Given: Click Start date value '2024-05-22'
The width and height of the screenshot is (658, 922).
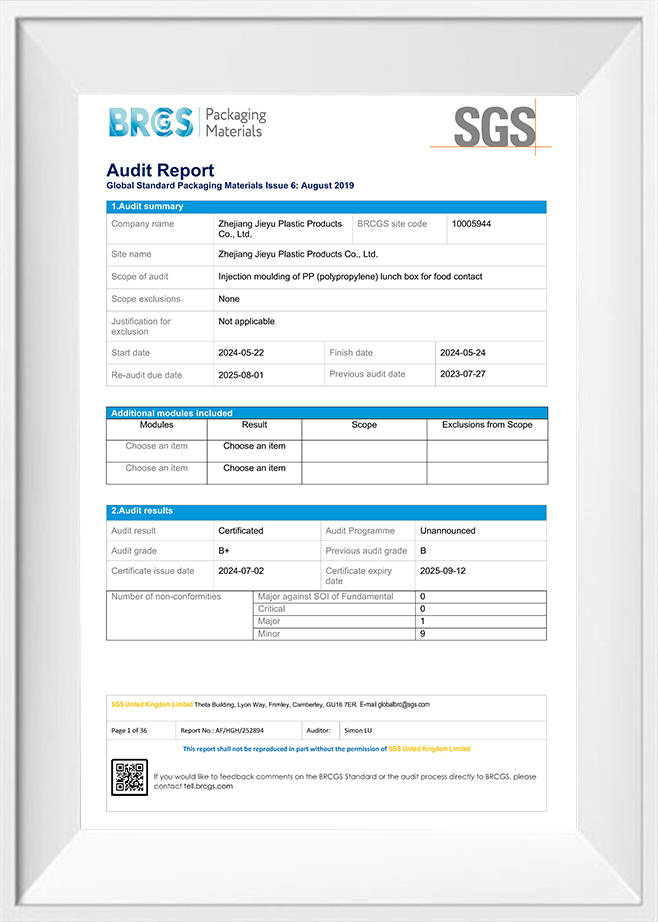Looking at the screenshot, I should click(x=241, y=353).
